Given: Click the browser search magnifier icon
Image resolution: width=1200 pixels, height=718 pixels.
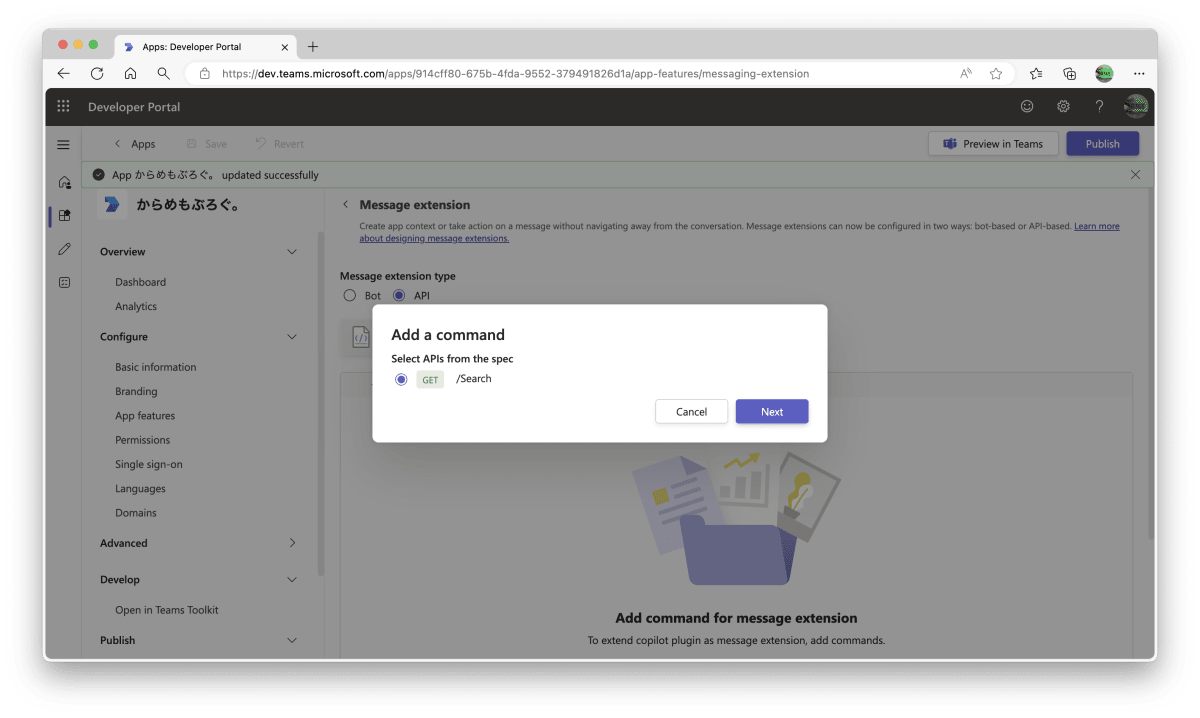Looking at the screenshot, I should click(x=163, y=73).
